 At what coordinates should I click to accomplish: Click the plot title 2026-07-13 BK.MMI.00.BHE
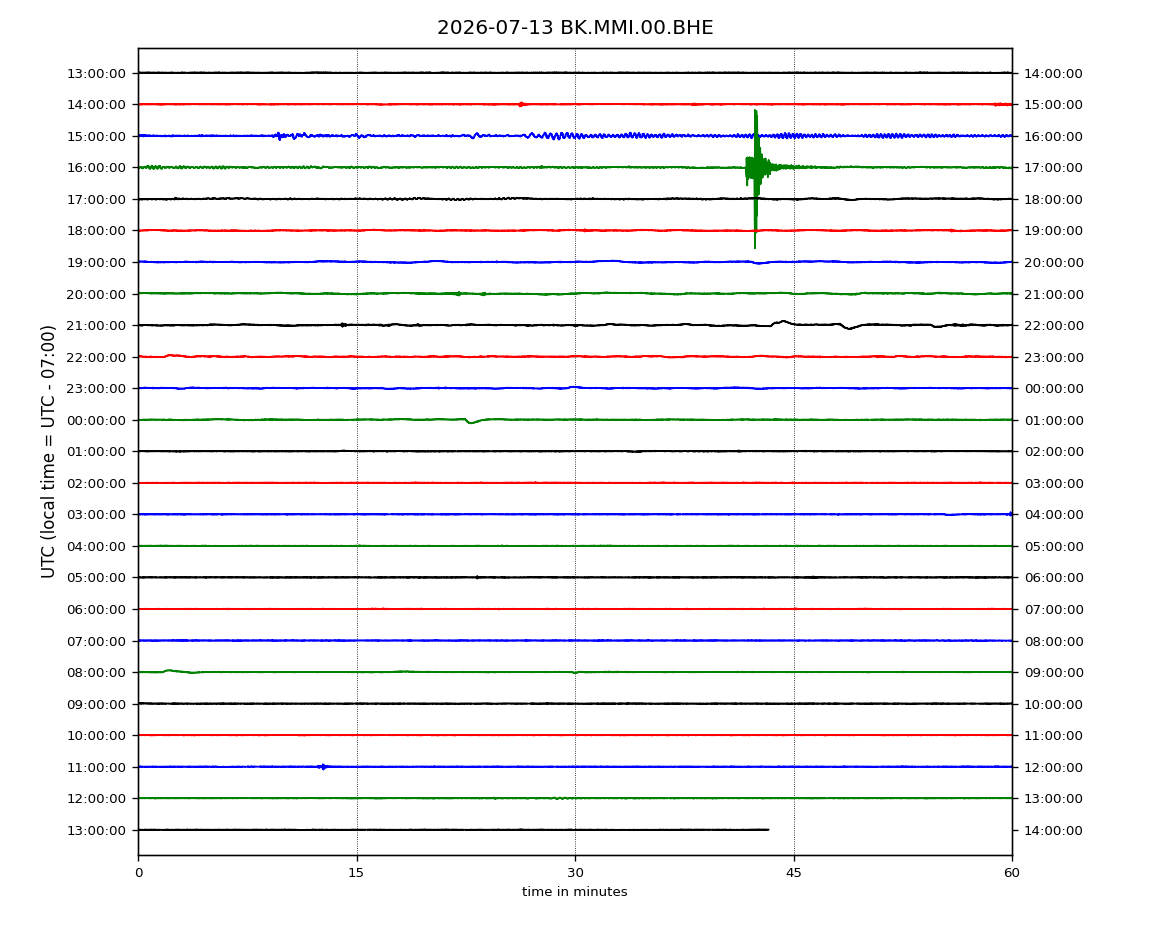click(x=575, y=28)
